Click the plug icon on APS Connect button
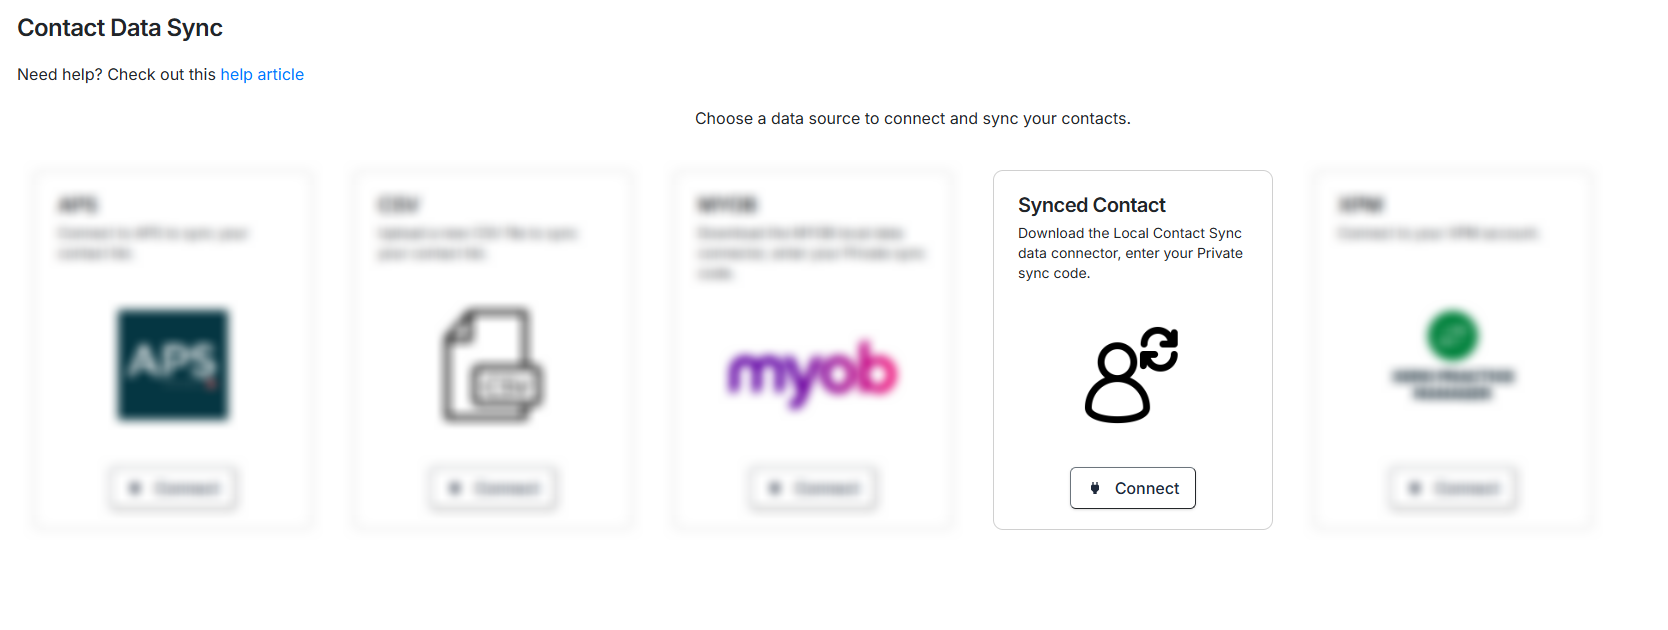This screenshot has width=1668, height=630. pyautogui.click(x=135, y=488)
